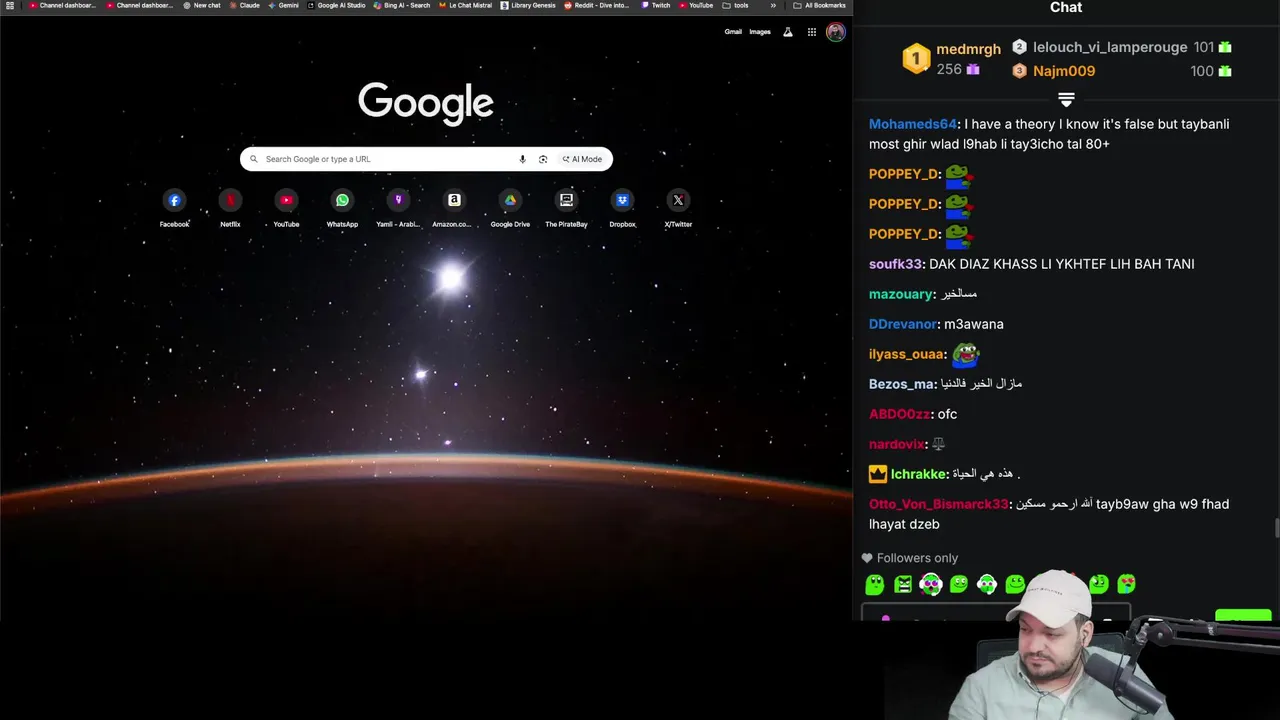Click the Najm009 leaderboard name

1064,71
